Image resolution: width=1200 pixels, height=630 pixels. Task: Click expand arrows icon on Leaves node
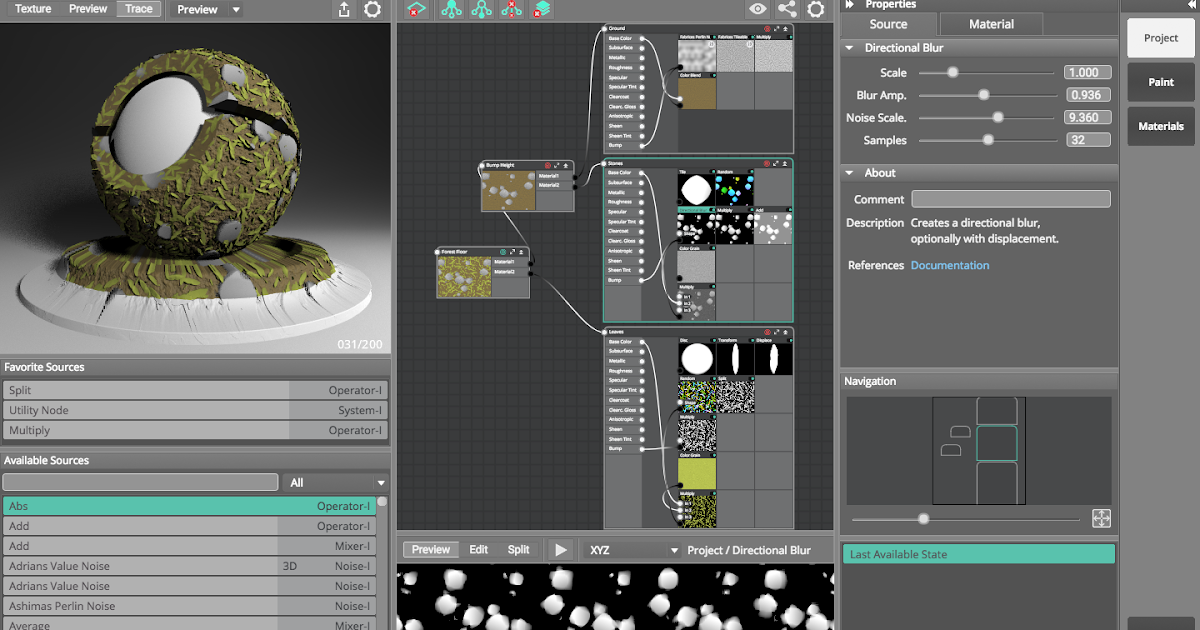777,332
